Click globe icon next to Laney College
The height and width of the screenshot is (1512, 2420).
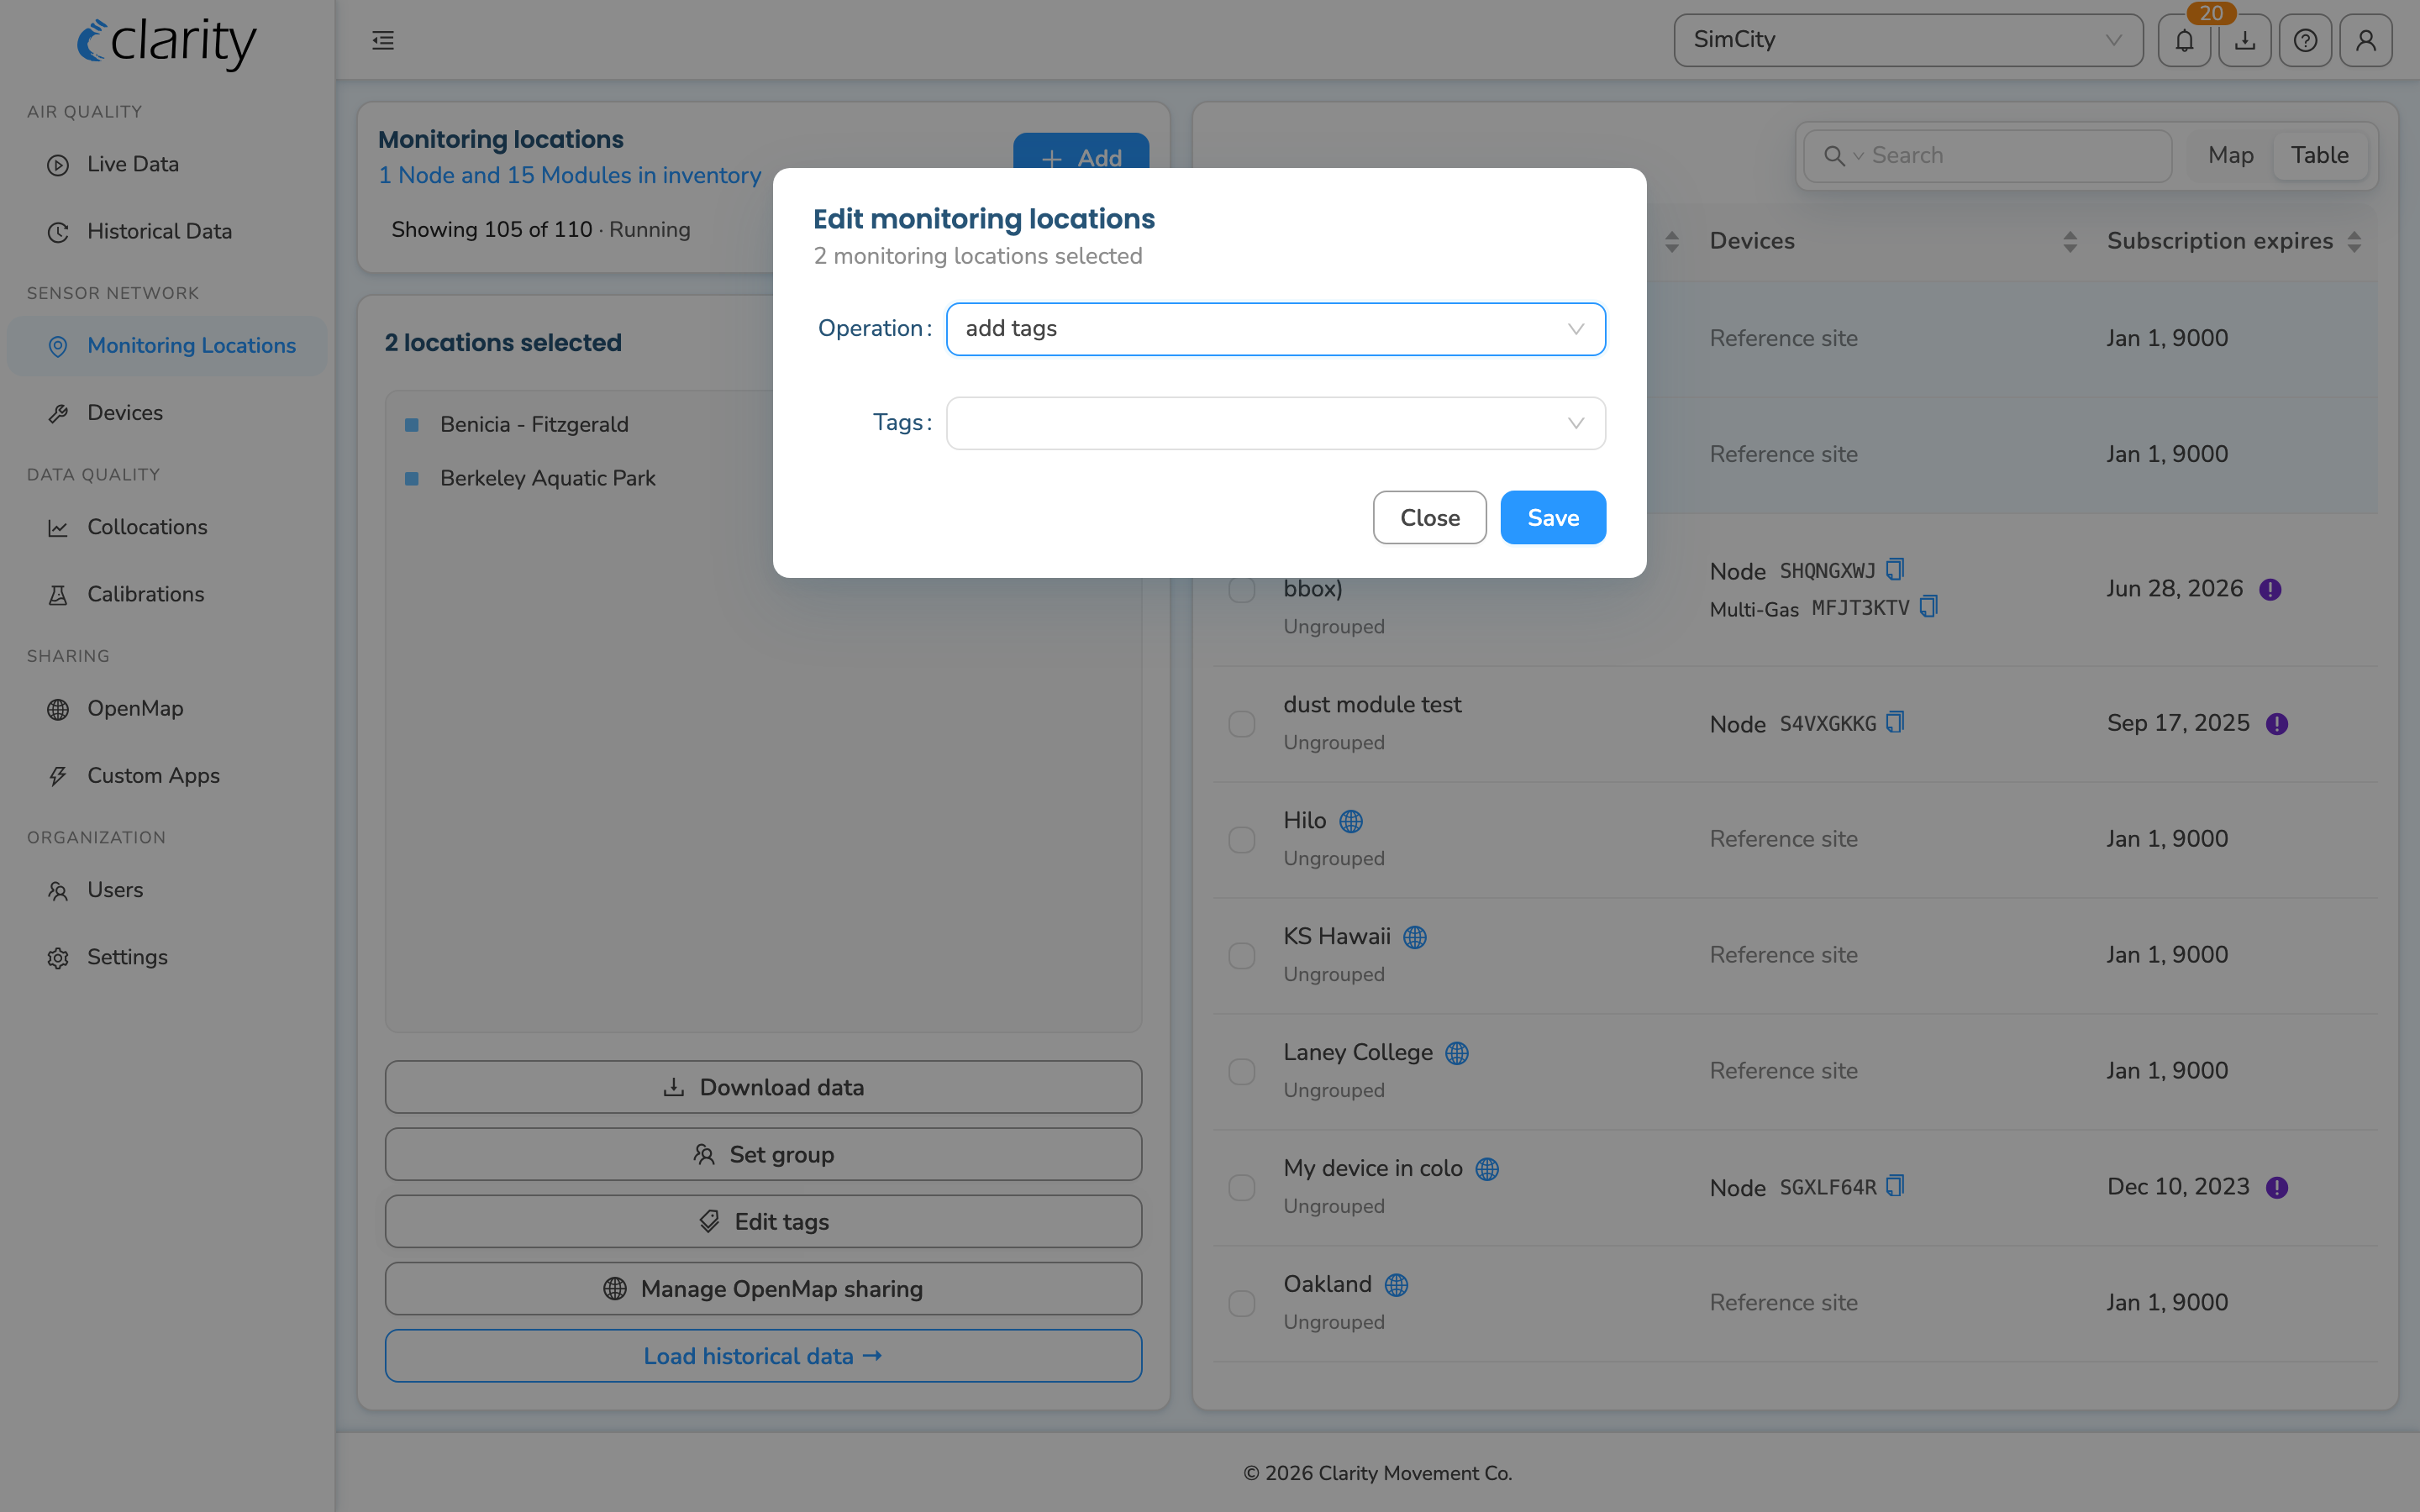click(1457, 1053)
